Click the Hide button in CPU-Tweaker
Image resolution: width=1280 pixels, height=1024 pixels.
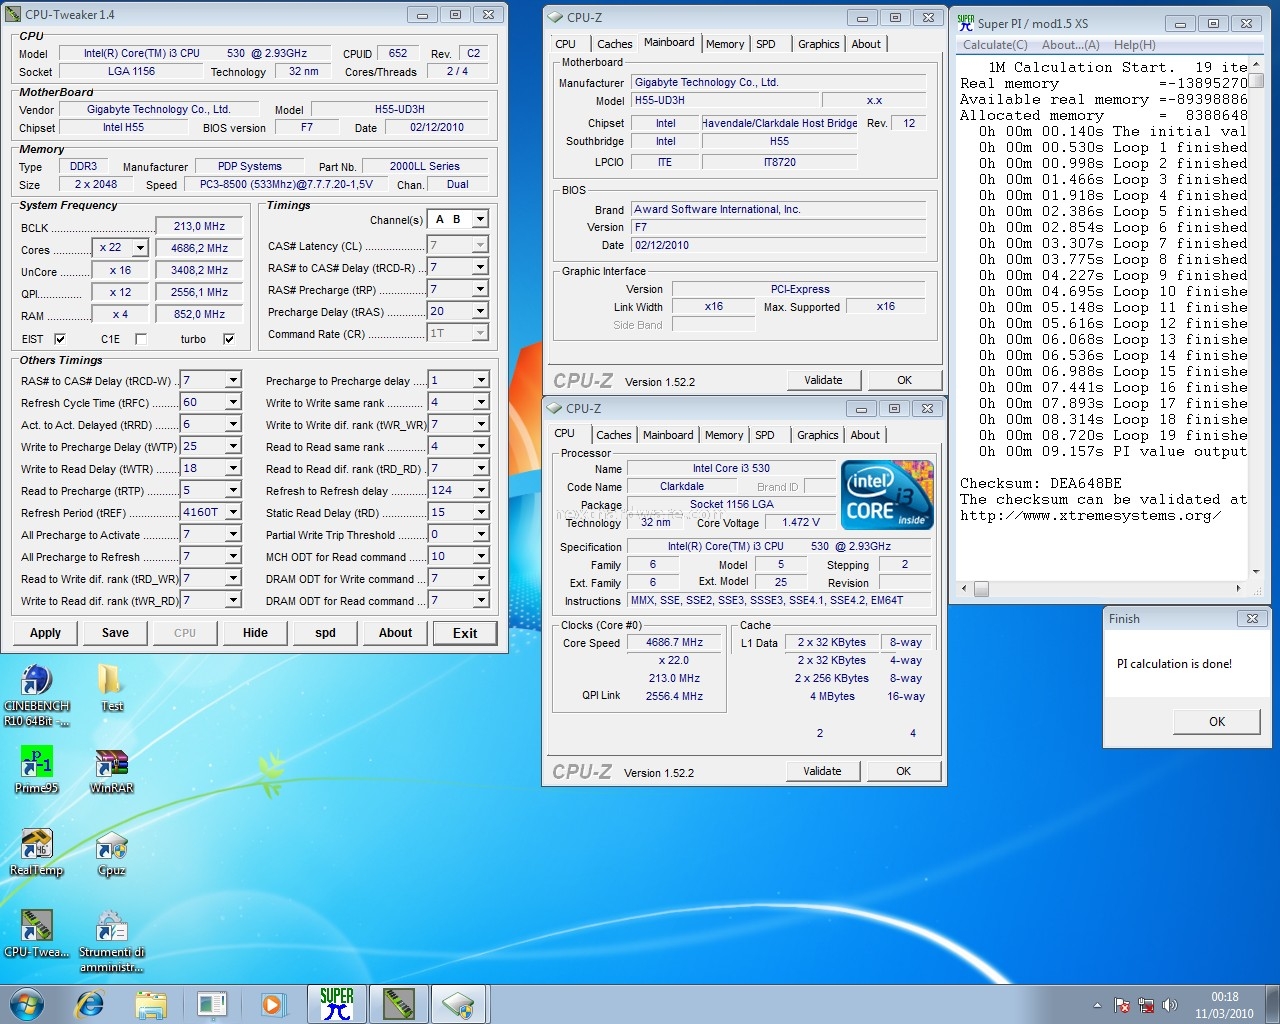click(x=255, y=633)
